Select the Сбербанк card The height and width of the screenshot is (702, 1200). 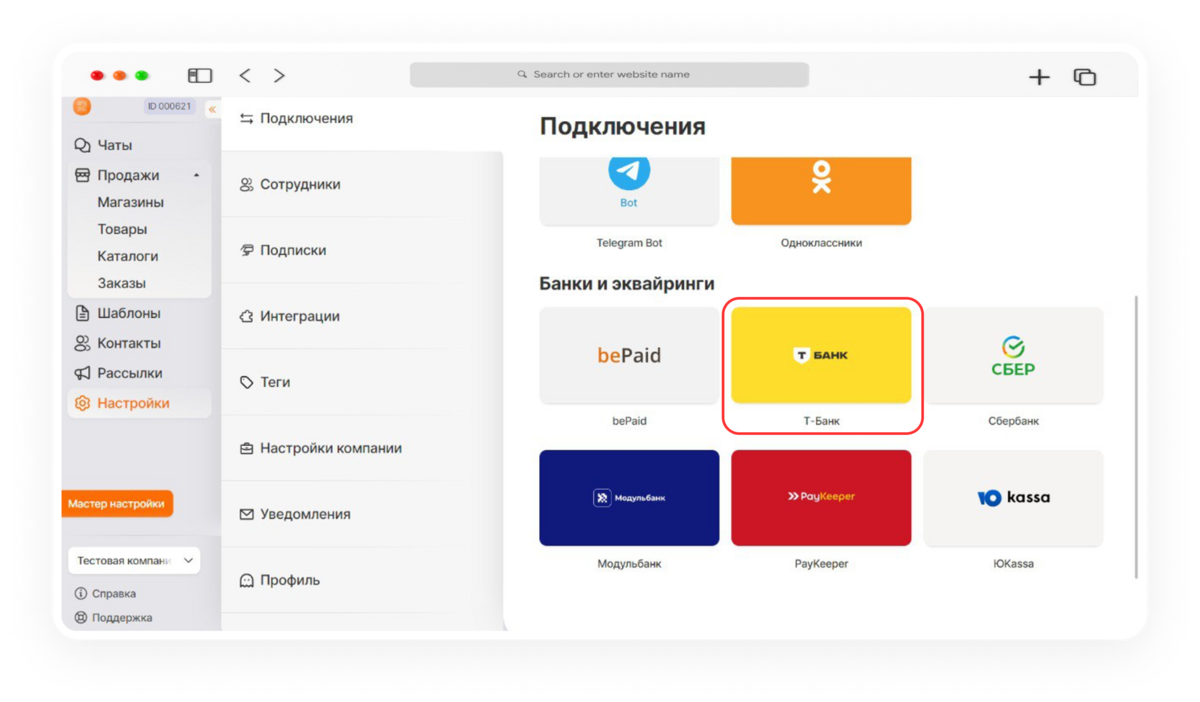point(1013,355)
